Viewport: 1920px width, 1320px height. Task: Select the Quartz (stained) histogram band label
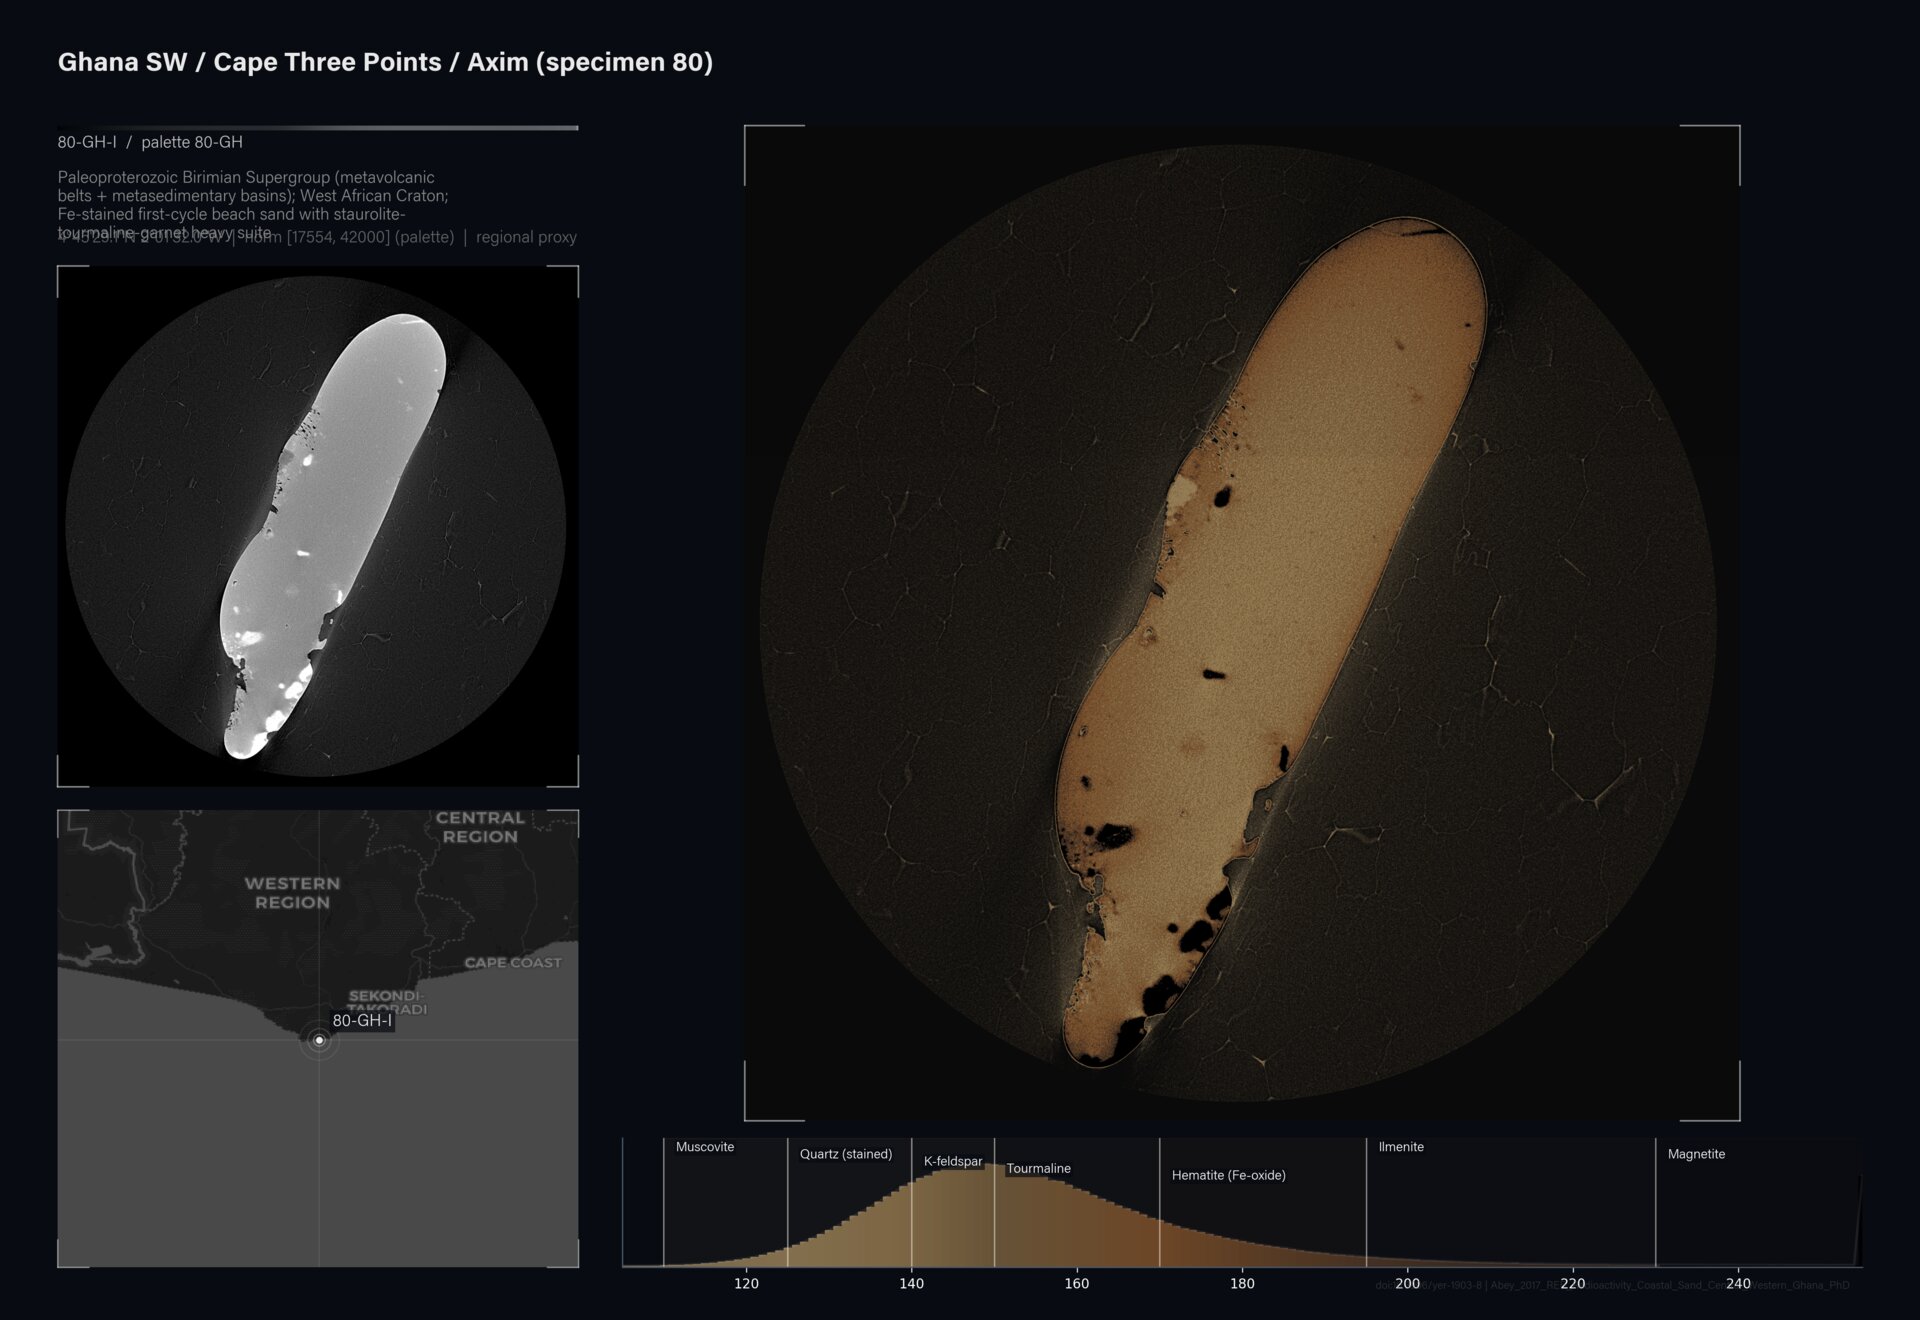coord(846,1154)
